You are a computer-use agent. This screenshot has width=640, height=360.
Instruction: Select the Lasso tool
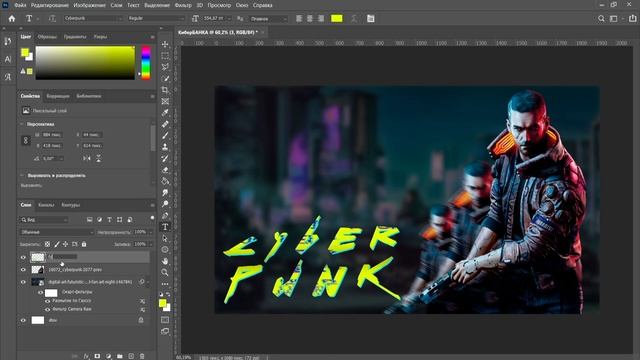165,67
